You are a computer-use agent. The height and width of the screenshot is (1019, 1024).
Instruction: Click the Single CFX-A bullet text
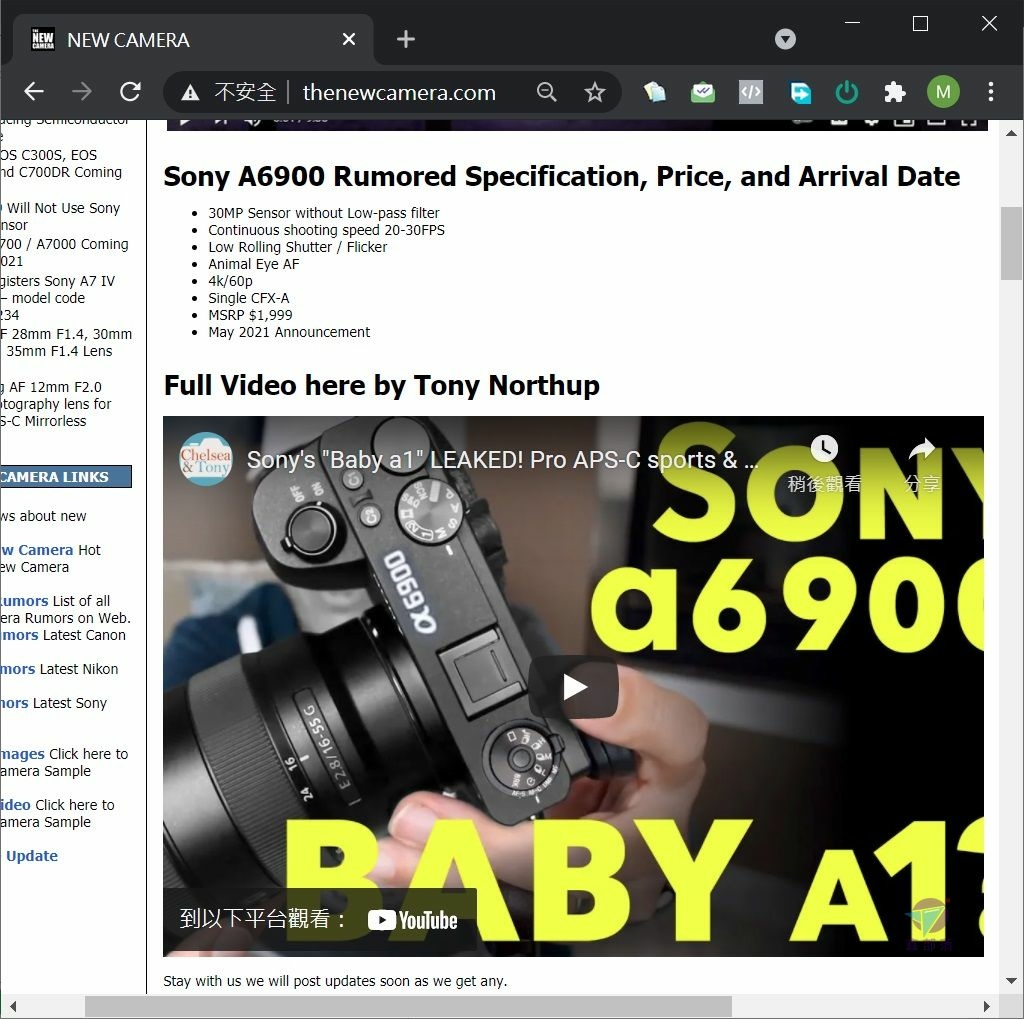point(248,298)
